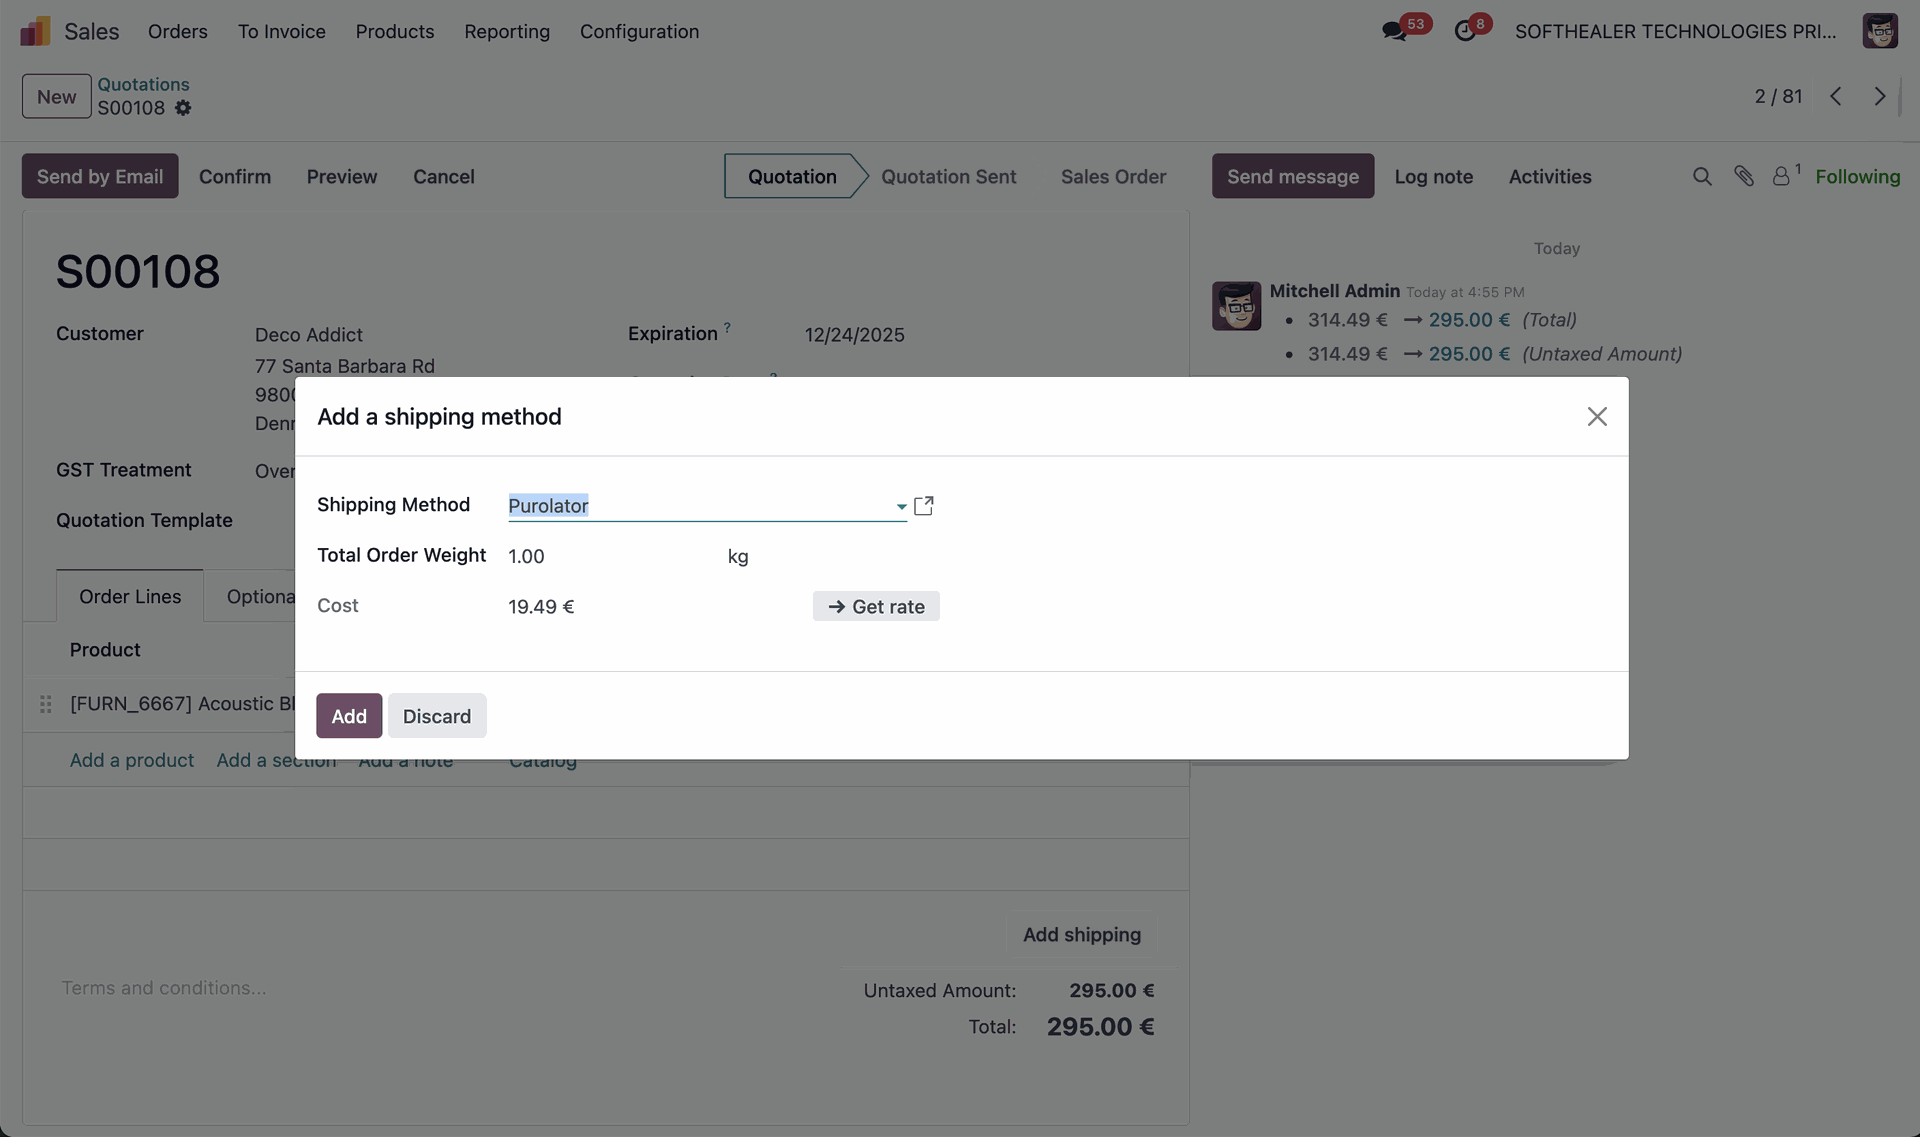The height and width of the screenshot is (1137, 1920).
Task: Open the followers person icon
Action: pyautogui.click(x=1781, y=177)
